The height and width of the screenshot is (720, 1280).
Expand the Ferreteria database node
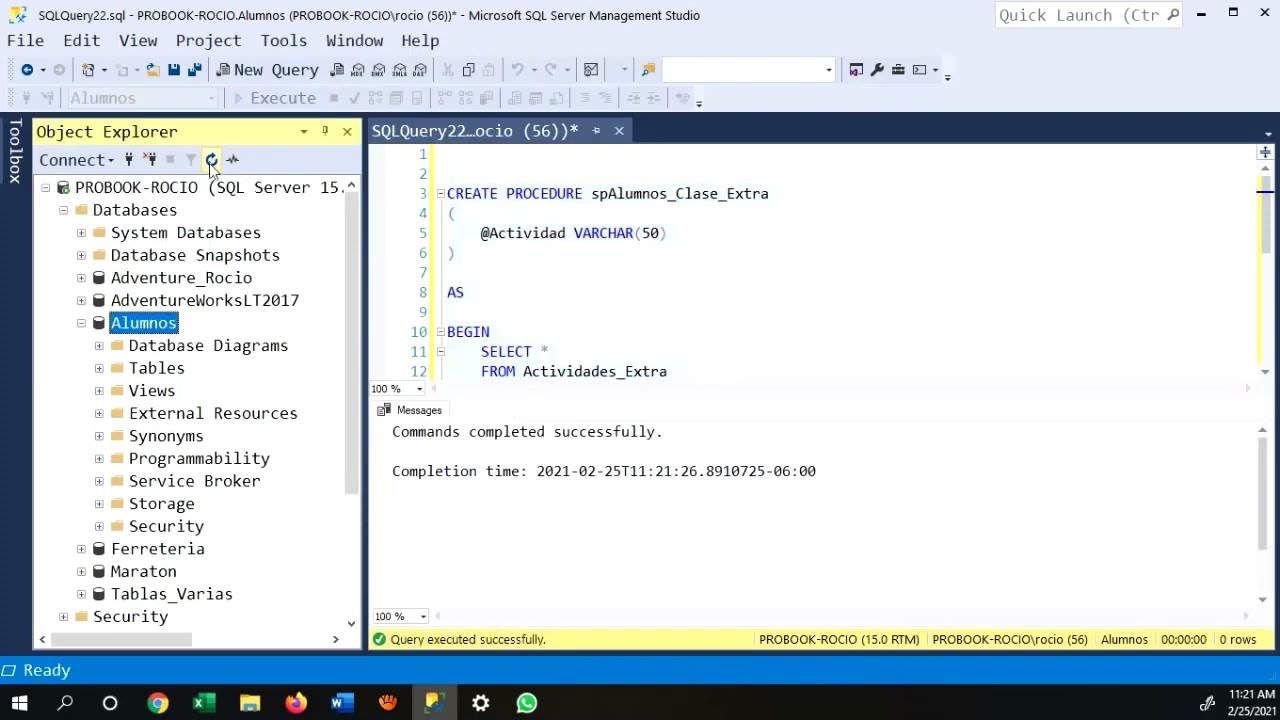[81, 549]
